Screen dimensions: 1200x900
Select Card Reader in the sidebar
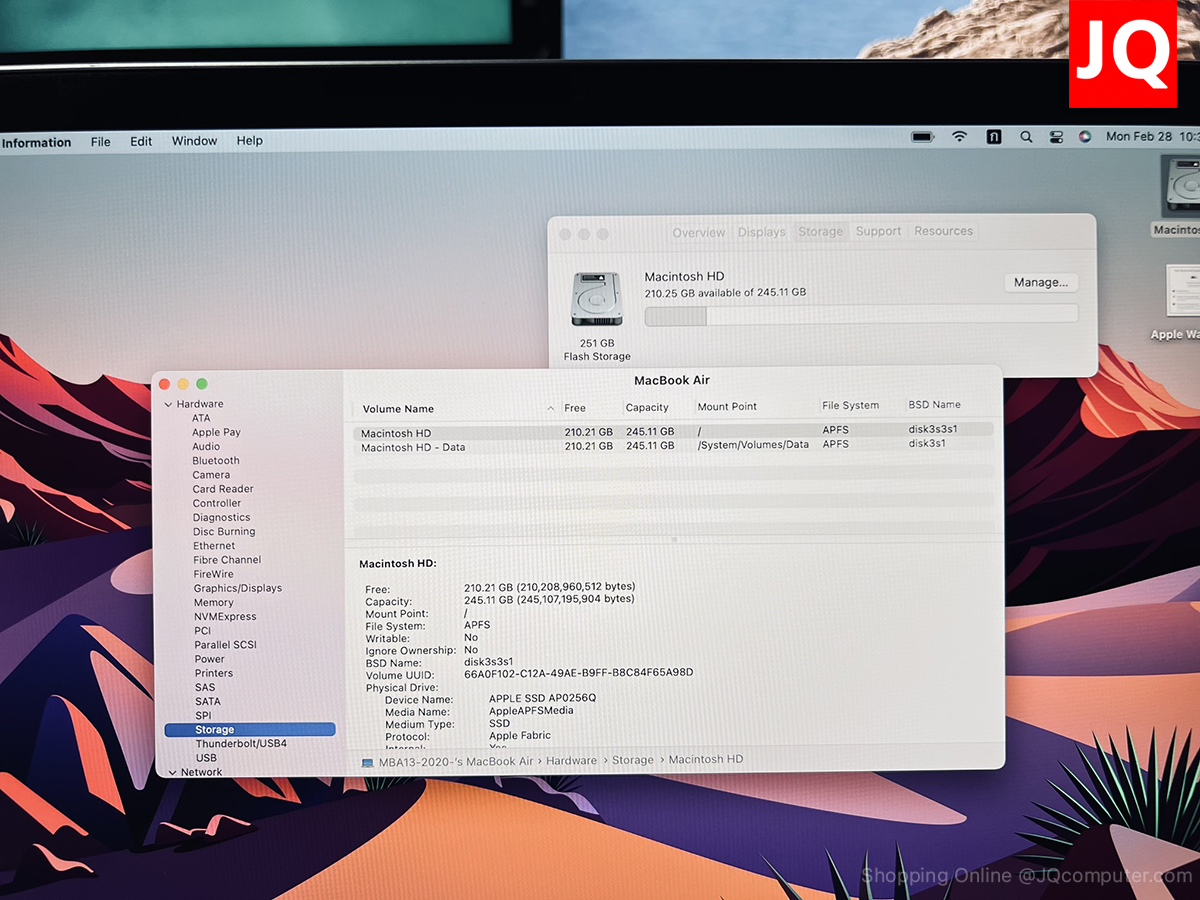click(x=223, y=489)
